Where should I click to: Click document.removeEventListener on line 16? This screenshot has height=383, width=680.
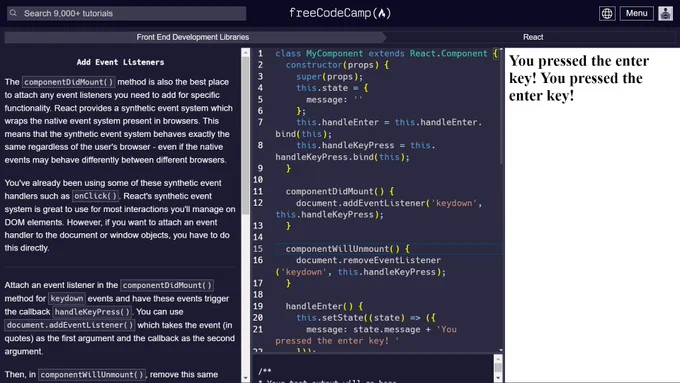(x=368, y=260)
